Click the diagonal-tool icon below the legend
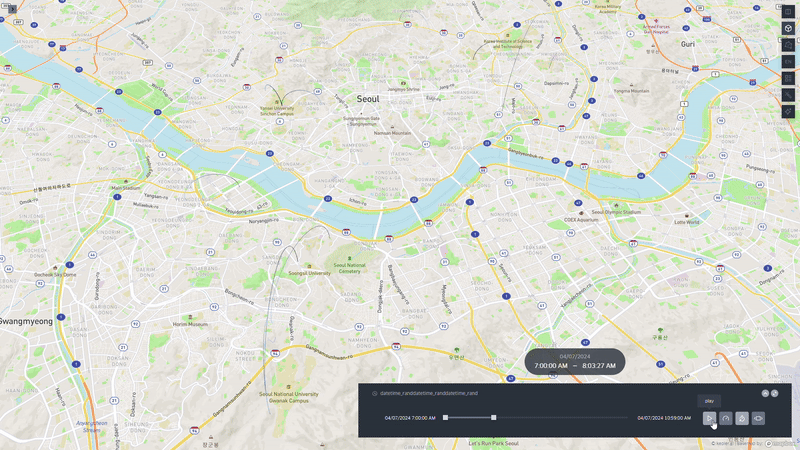The height and width of the screenshot is (450, 800). [788, 95]
